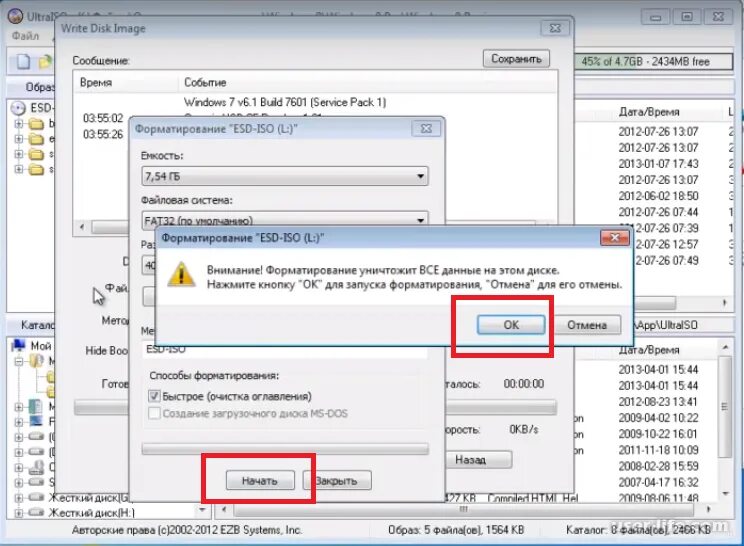The image size is (744, 546).
Task: Click the Событие column header
Action: [x=205, y=83]
